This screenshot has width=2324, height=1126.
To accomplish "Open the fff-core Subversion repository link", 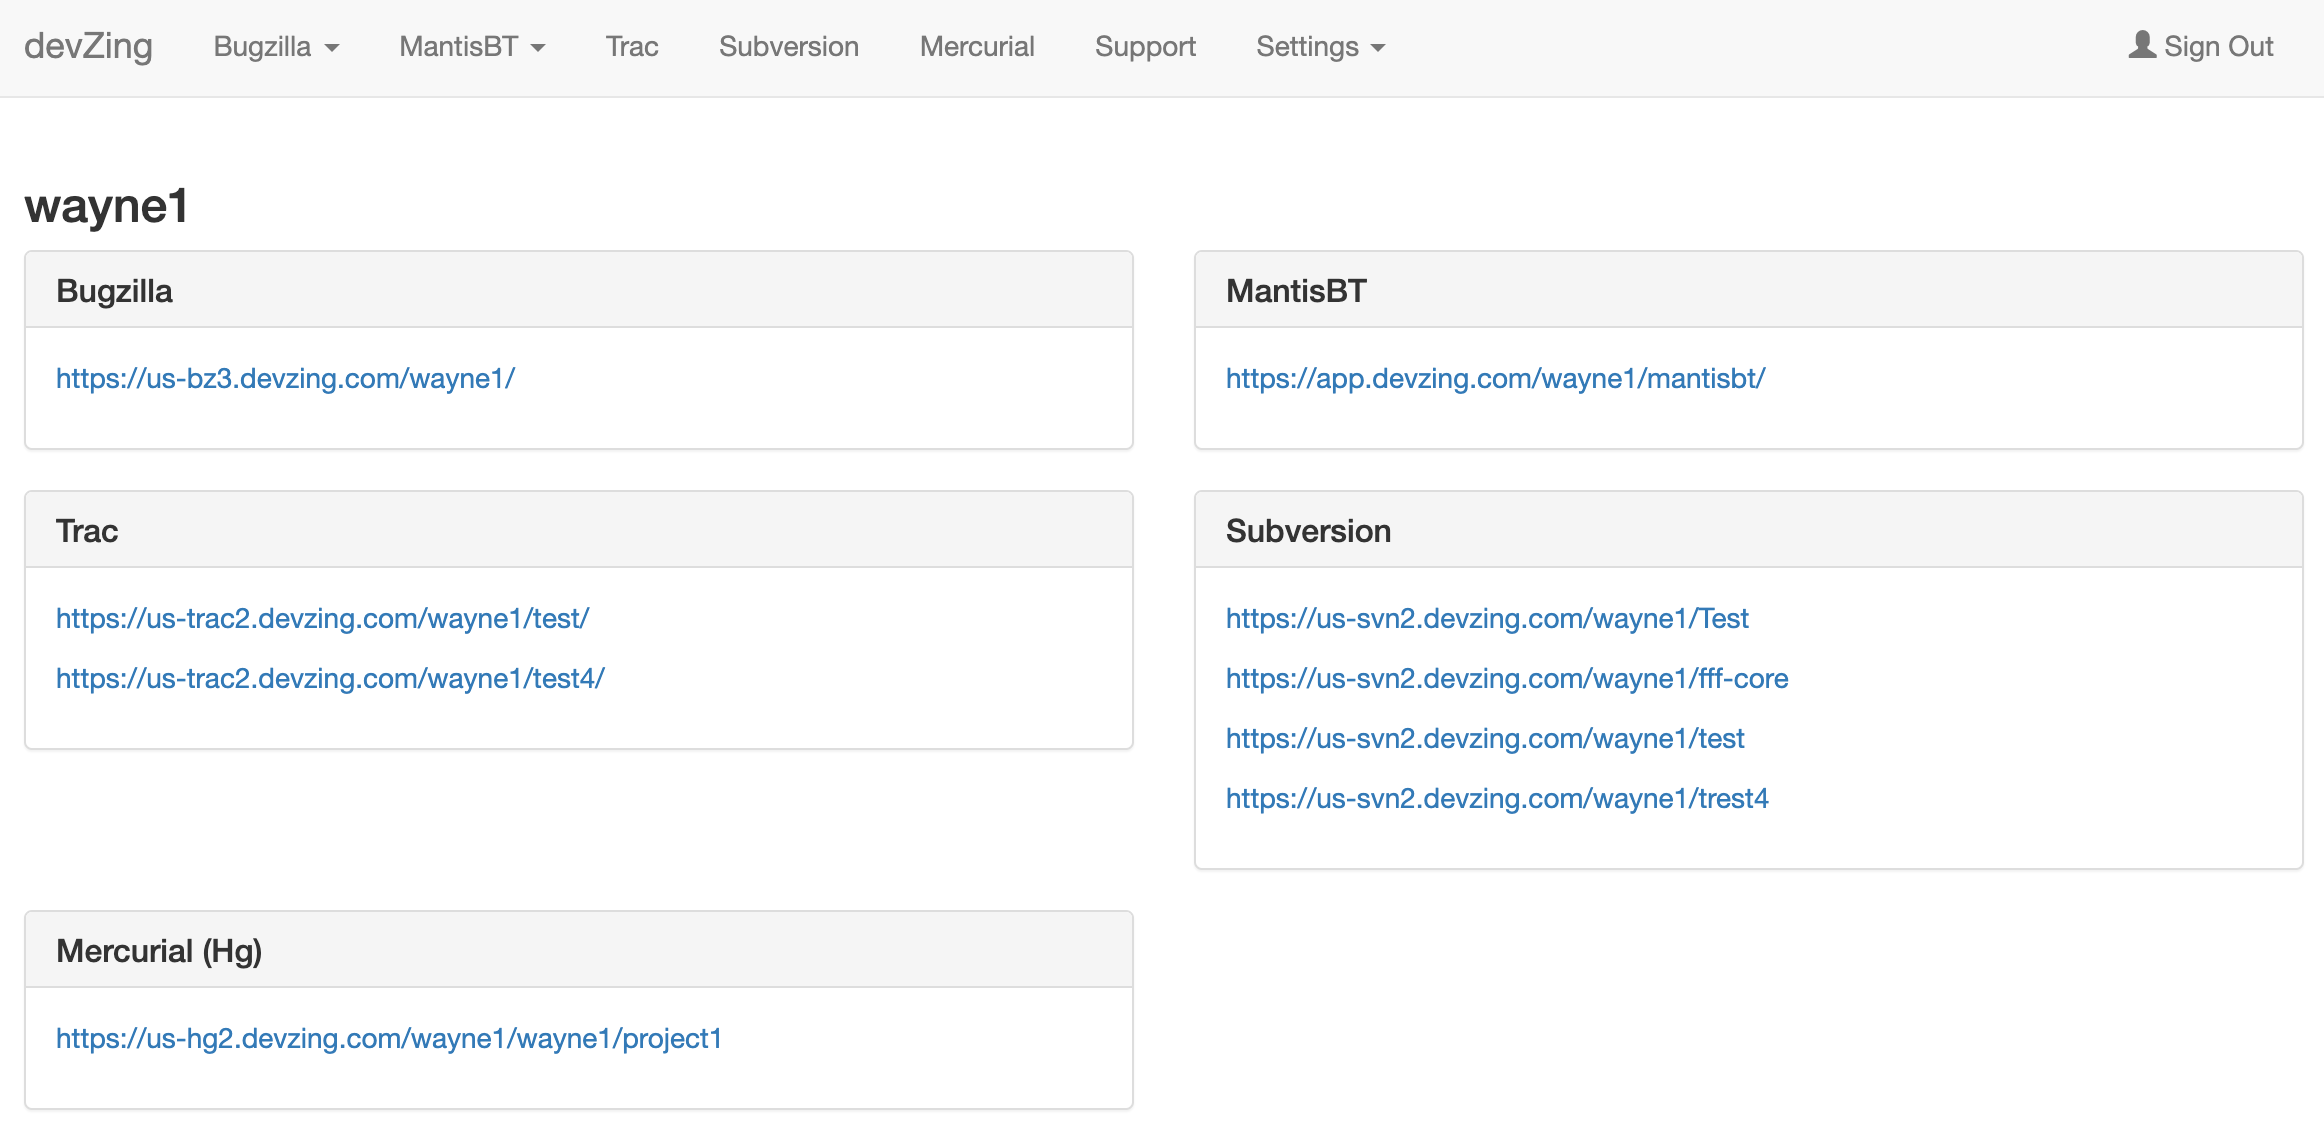I will tap(1507, 679).
